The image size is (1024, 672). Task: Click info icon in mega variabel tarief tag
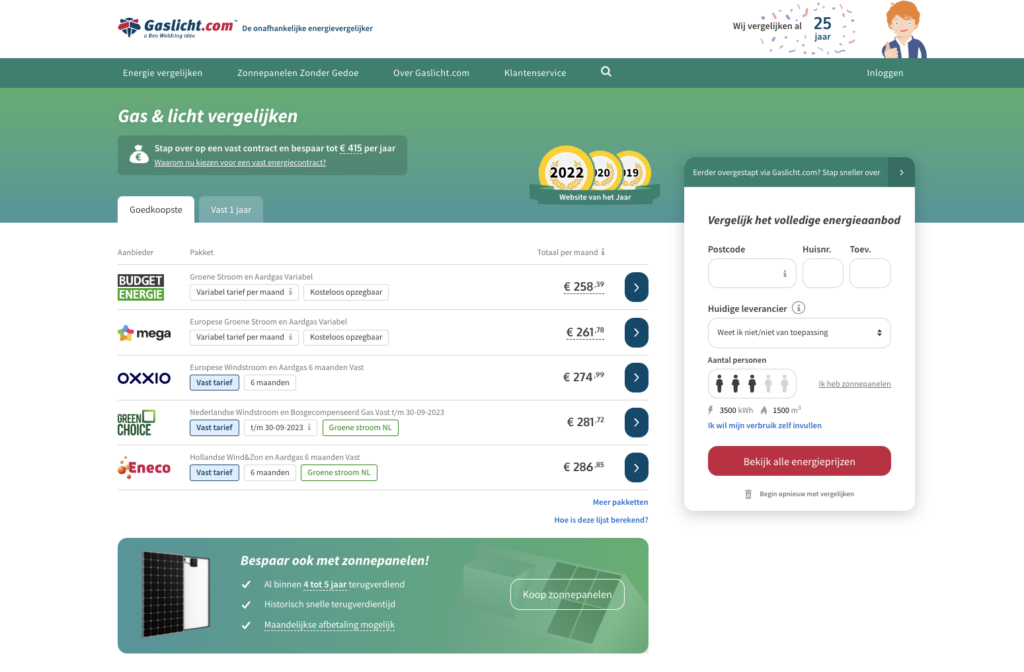291,337
